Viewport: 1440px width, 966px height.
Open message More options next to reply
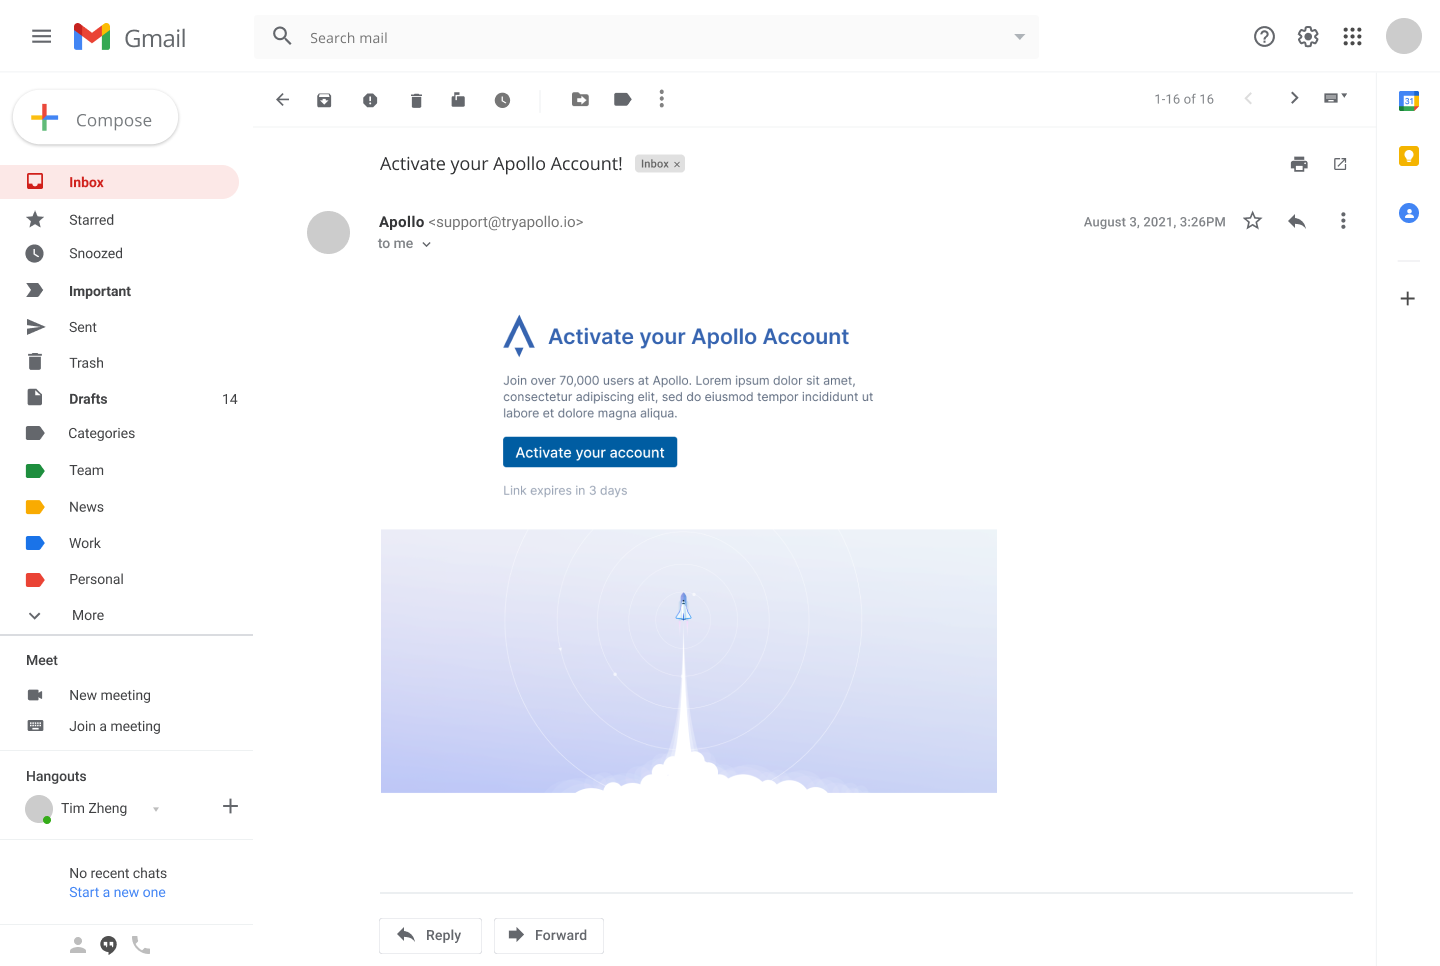click(1343, 221)
